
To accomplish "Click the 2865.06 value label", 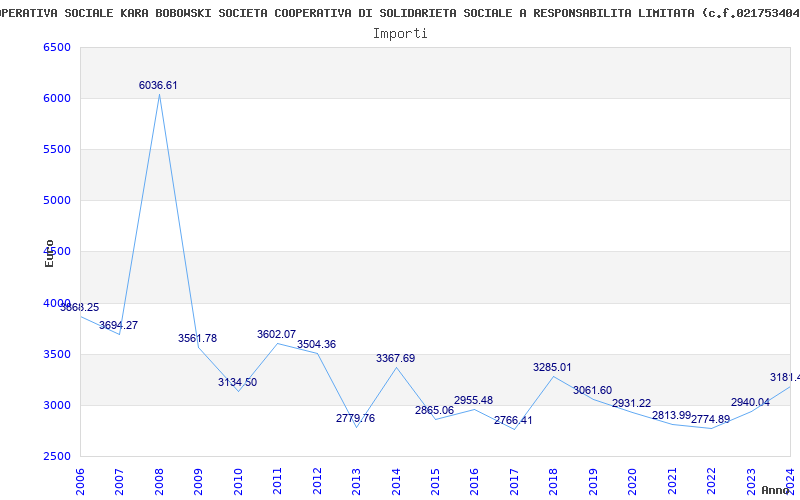I will tap(434, 410).
